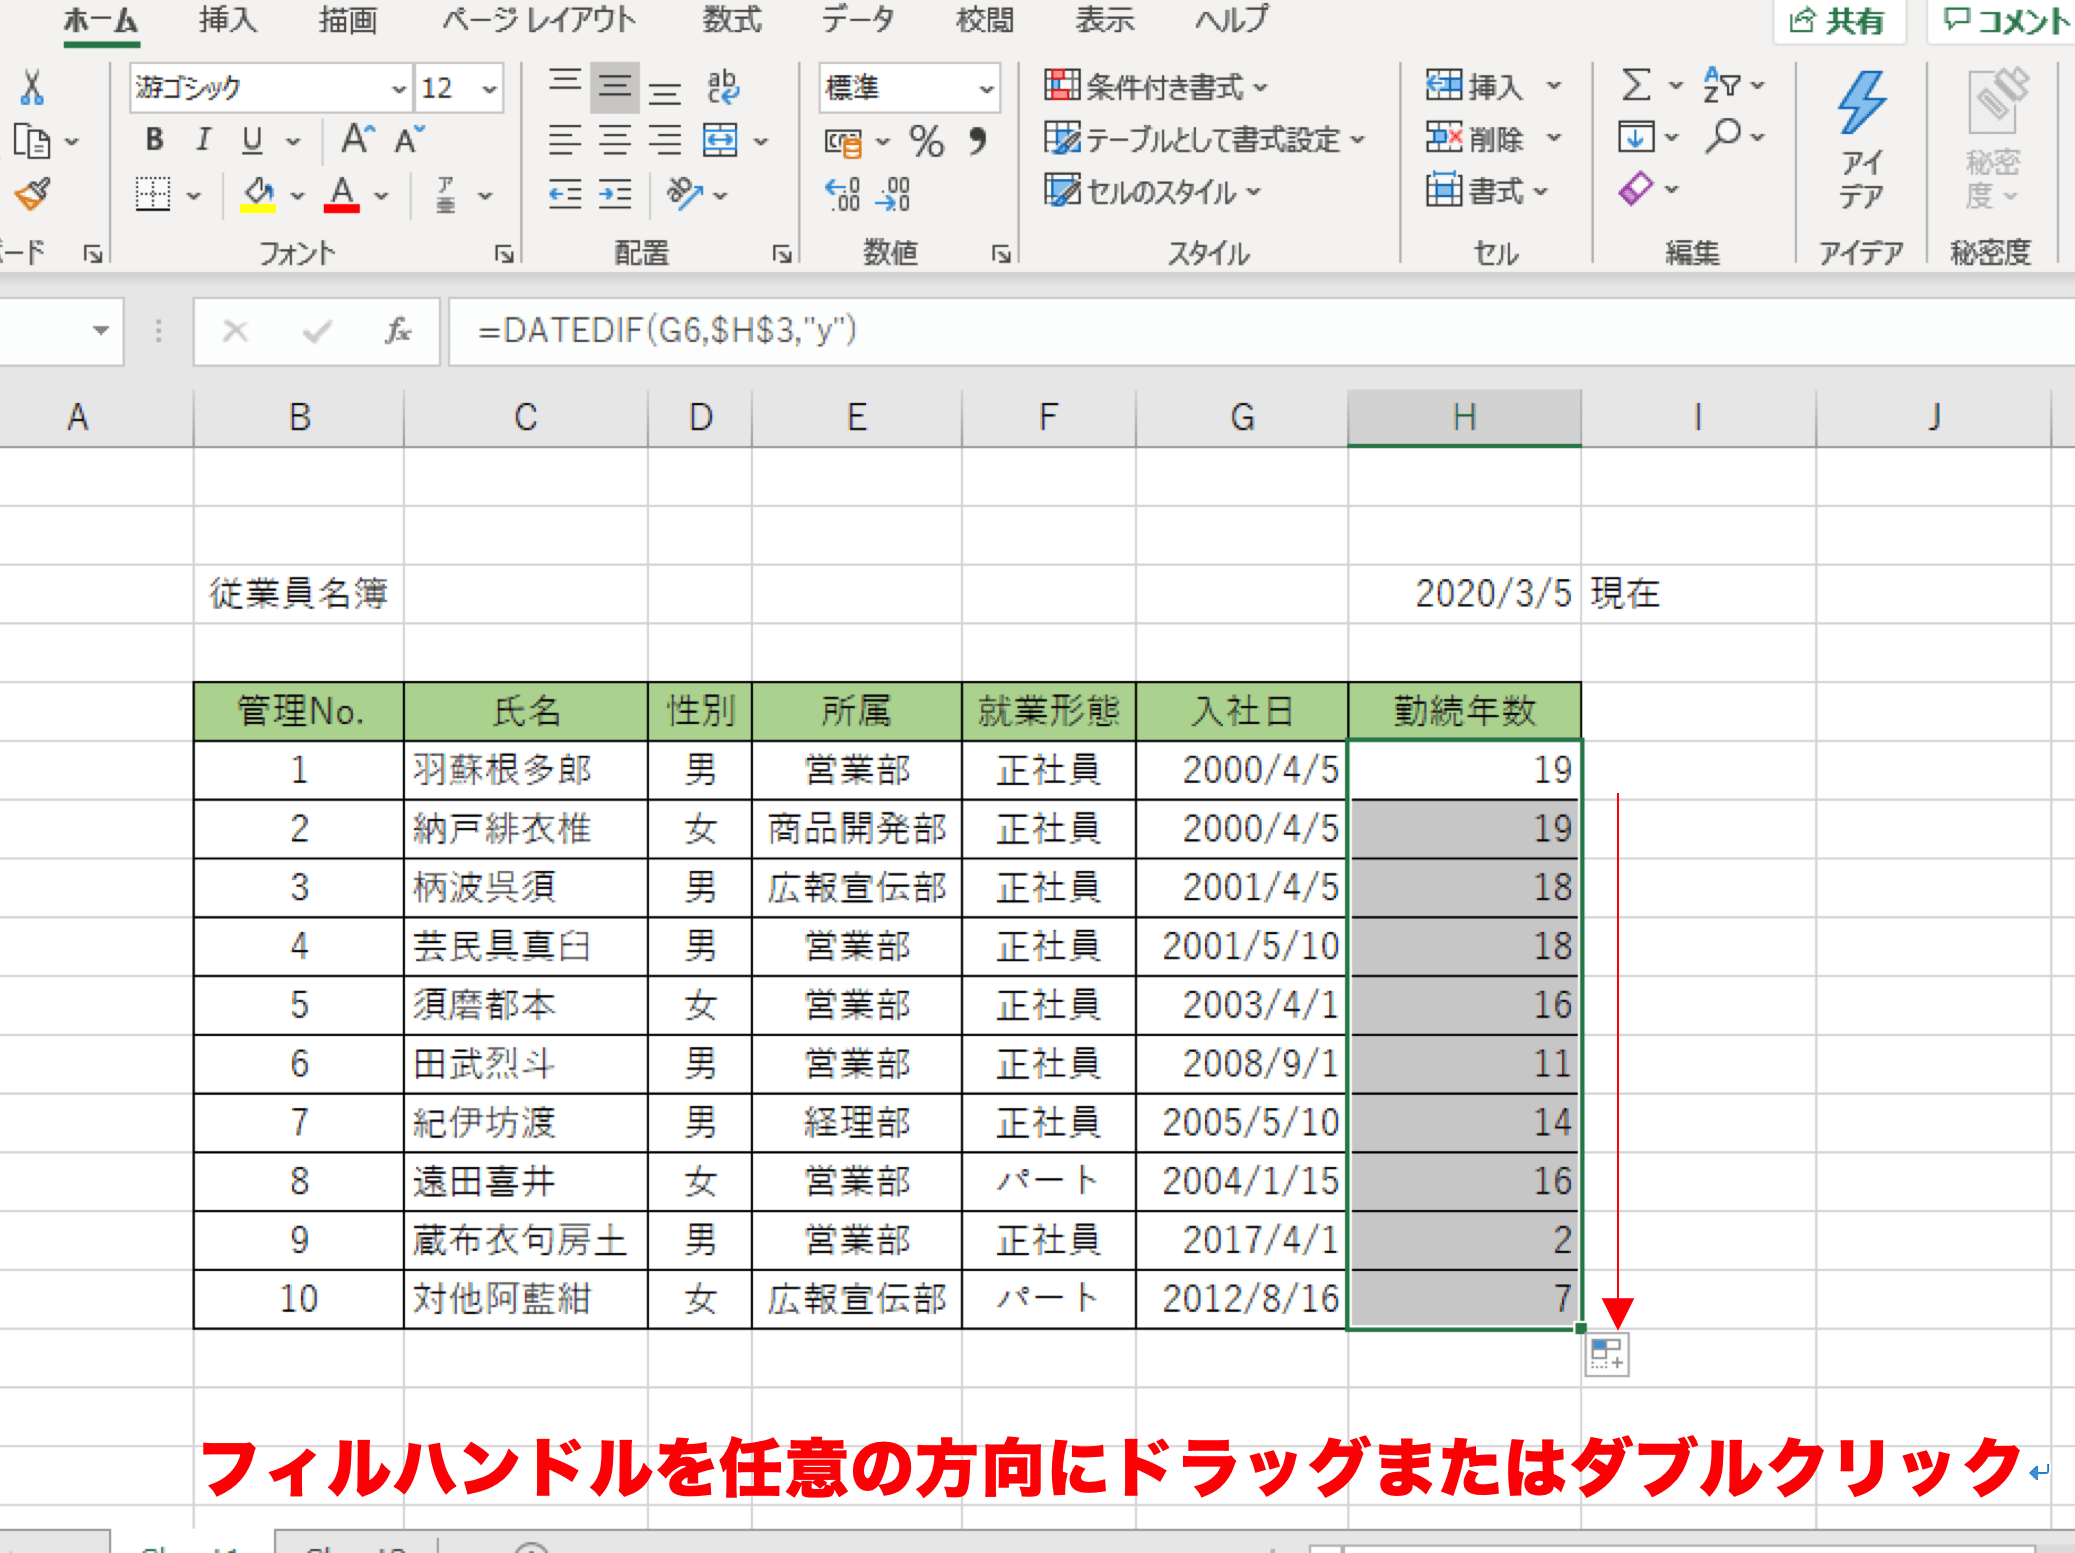Switch to the 数式 ribbon tab
Image resolution: width=2075 pixels, height=1553 pixels.
click(731, 20)
